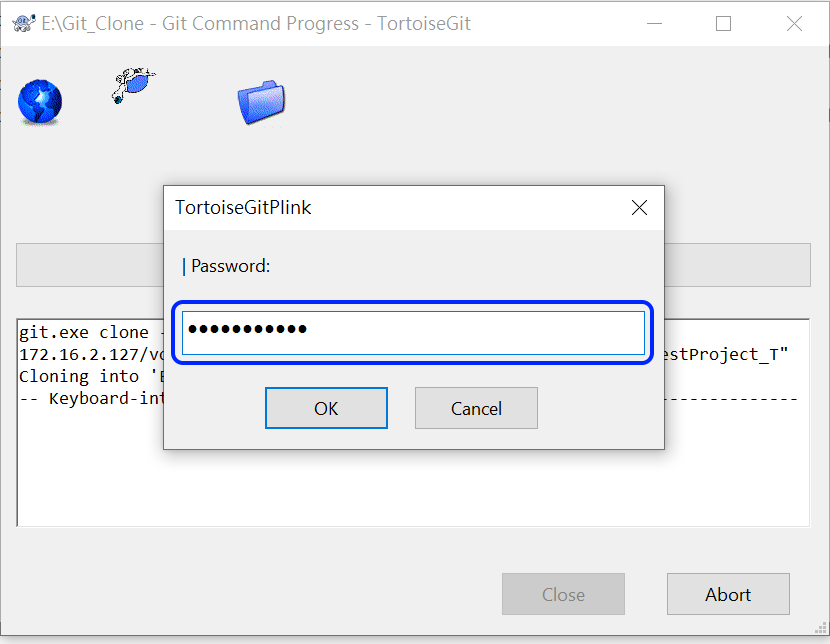
Task: Confirm the password with OK
Action: tap(326, 408)
